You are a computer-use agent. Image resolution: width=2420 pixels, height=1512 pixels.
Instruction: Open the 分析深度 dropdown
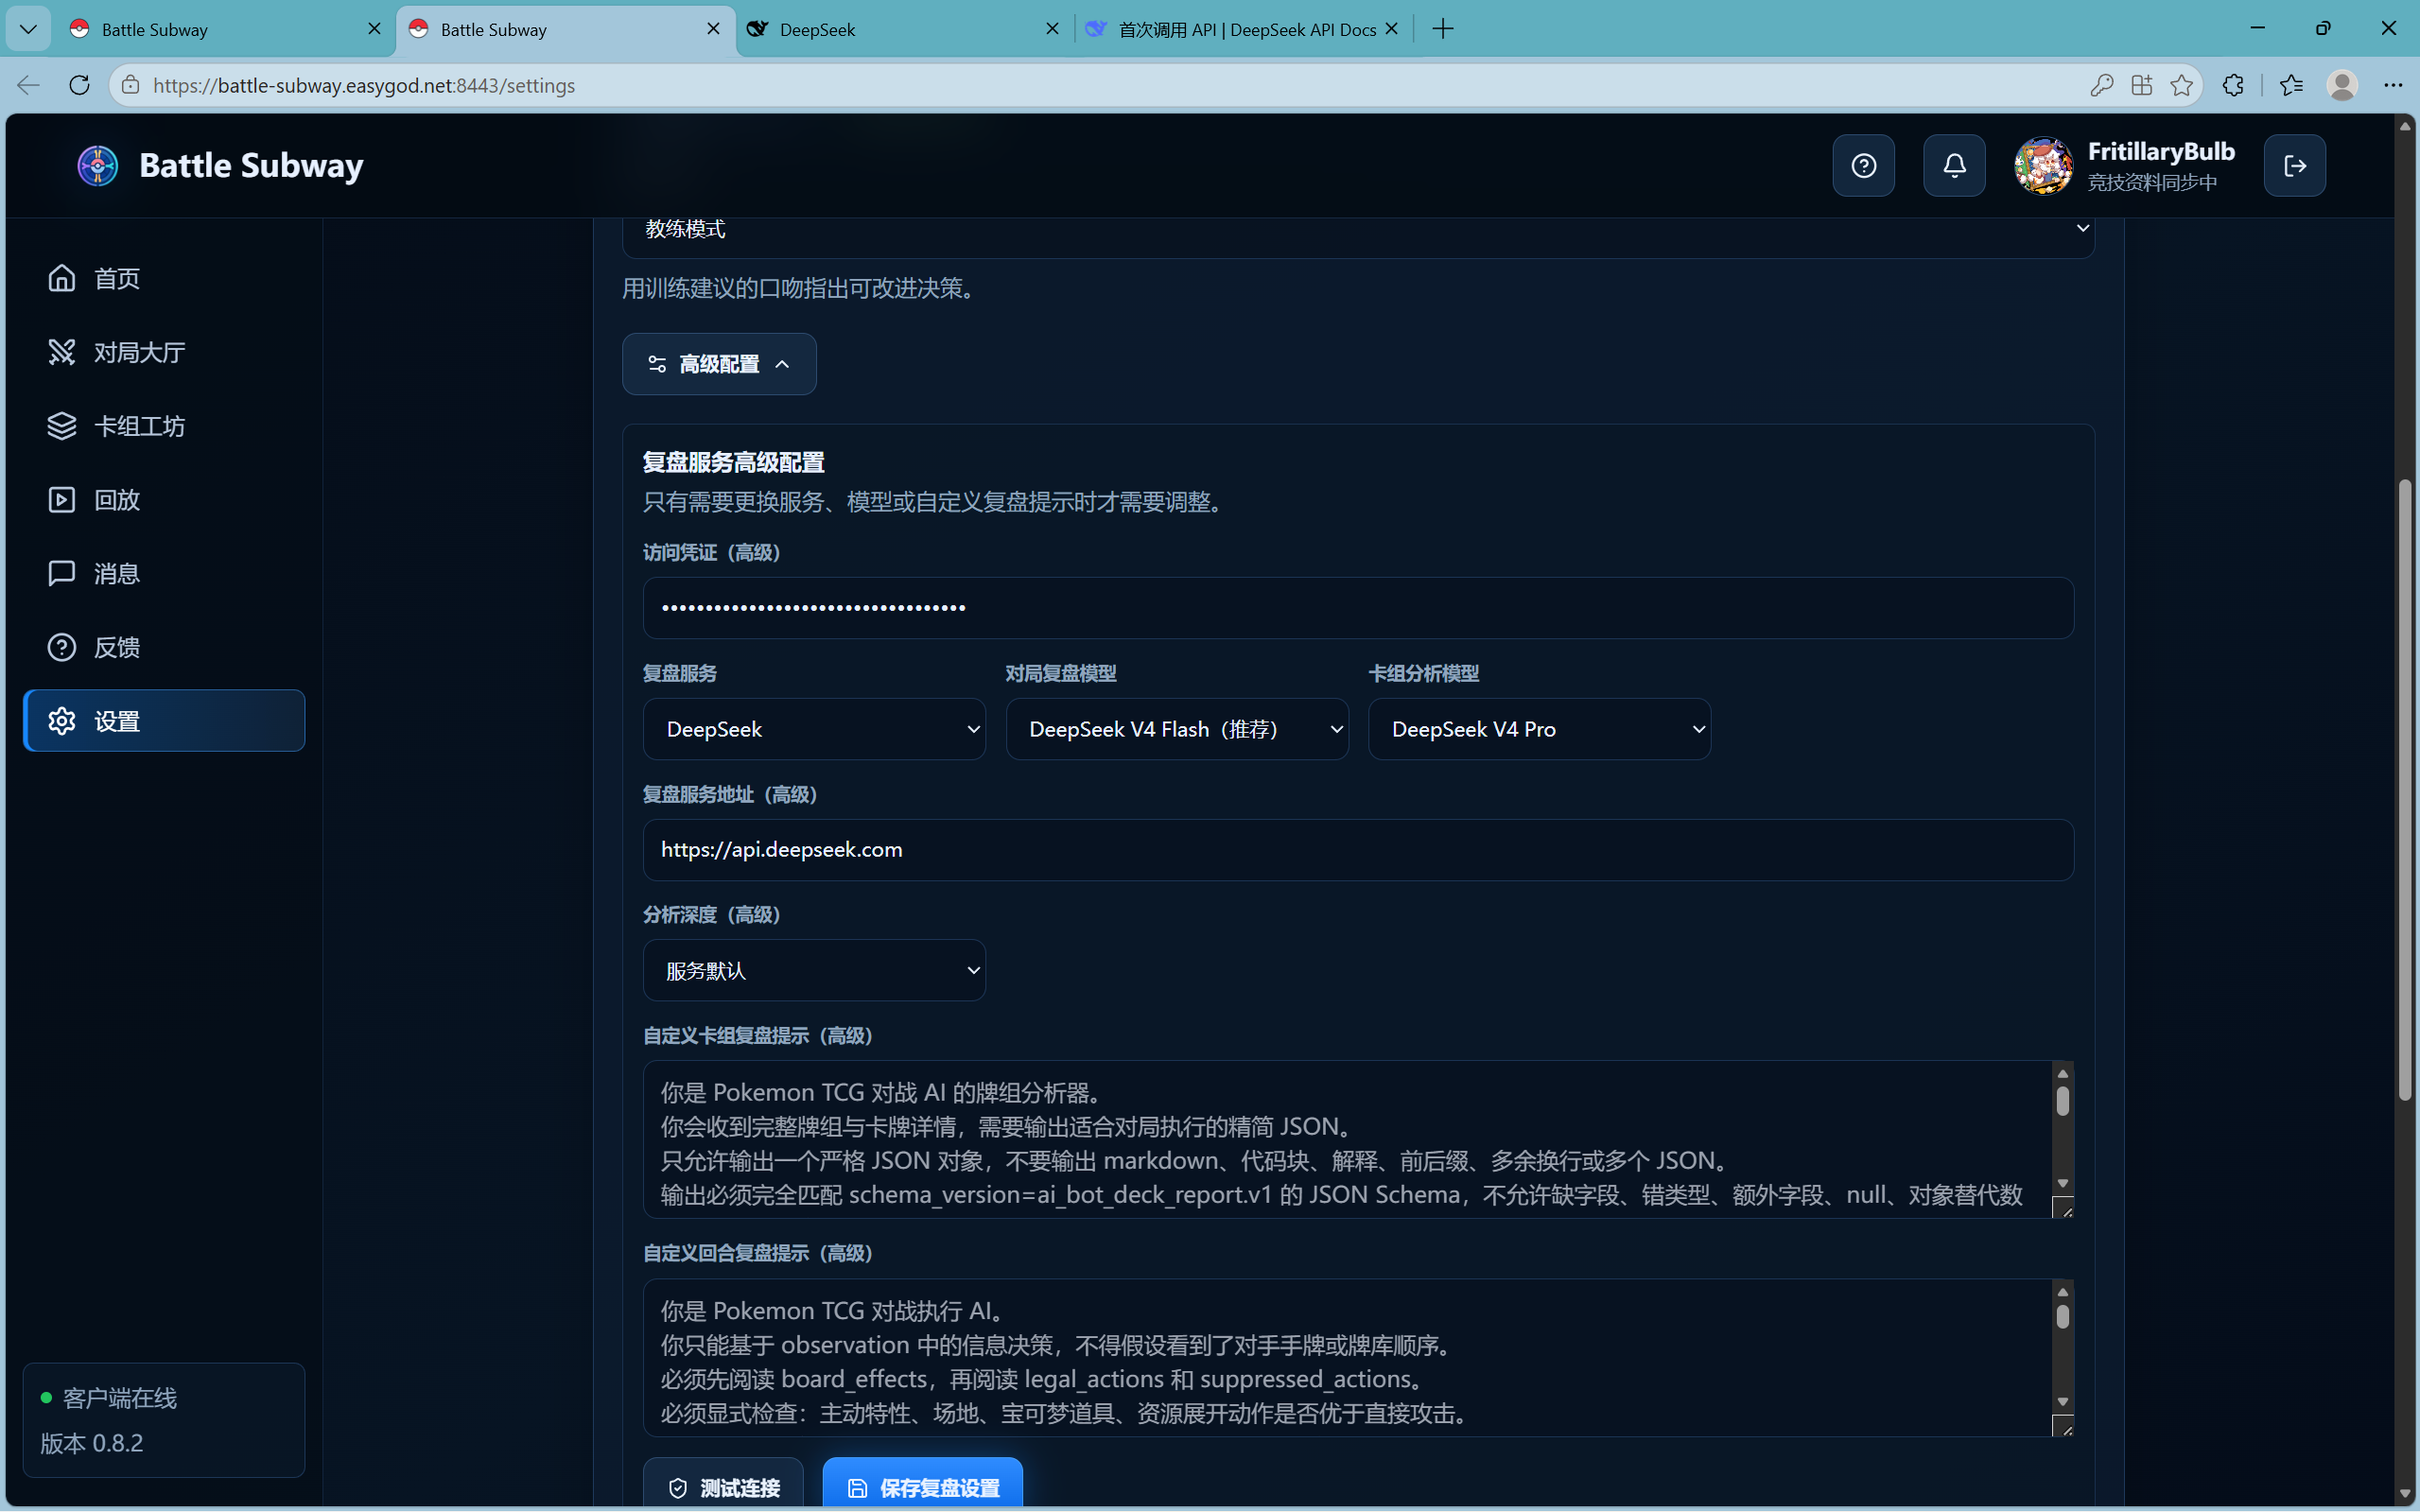pyautogui.click(x=814, y=970)
